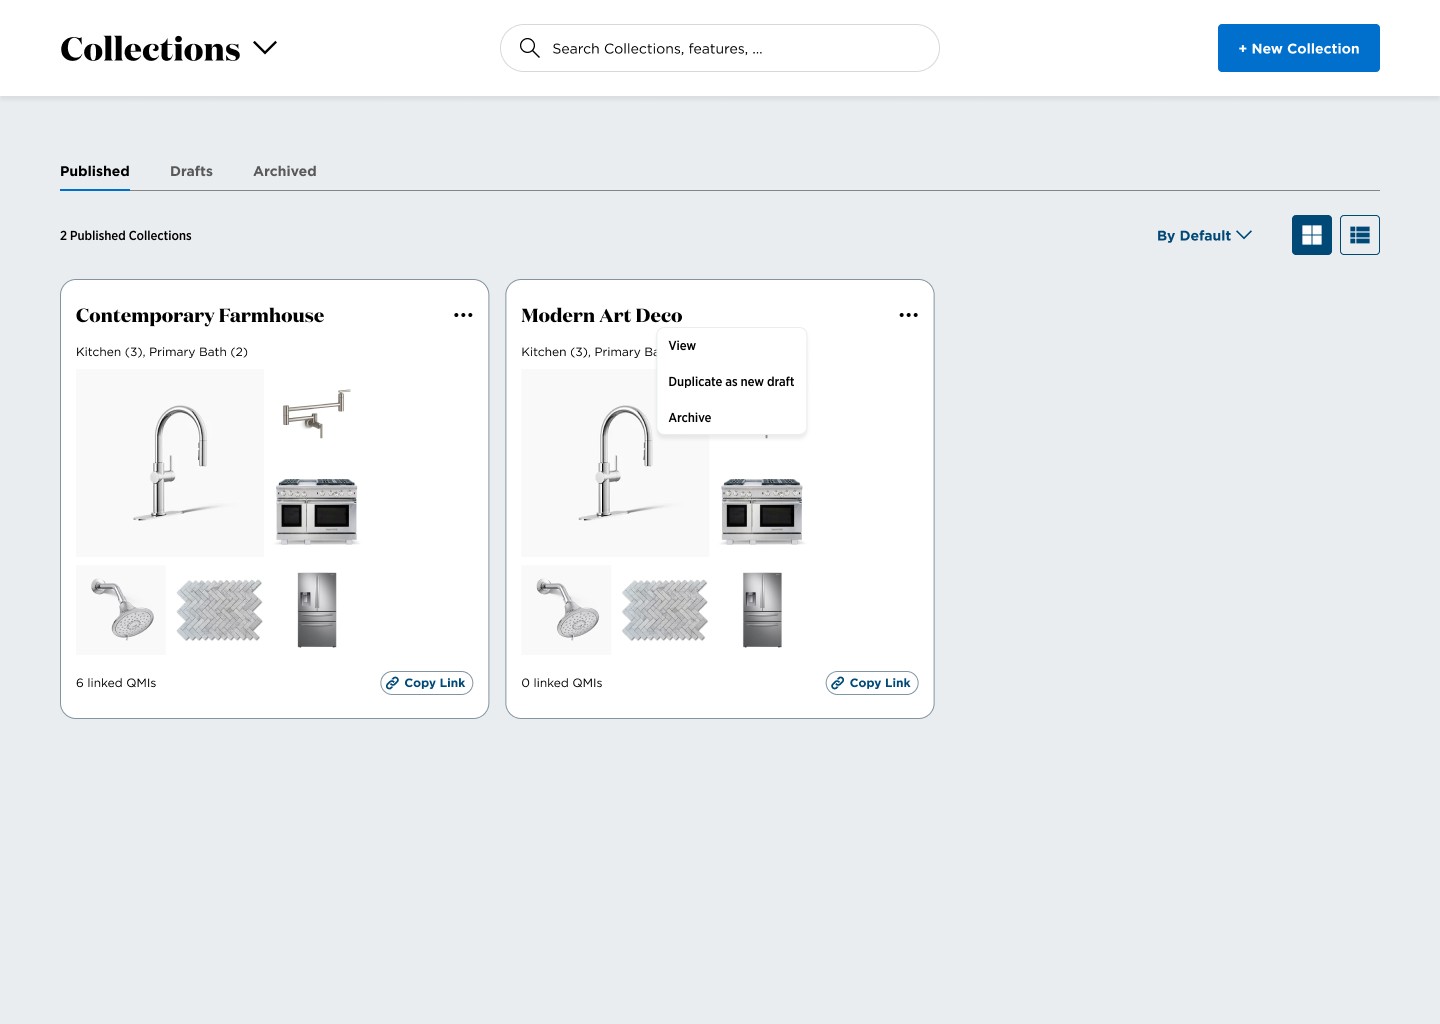Click the faucet thumbnail in Contemporary Farmhouse
Viewport: 1440px width, 1024px height.
click(x=170, y=462)
